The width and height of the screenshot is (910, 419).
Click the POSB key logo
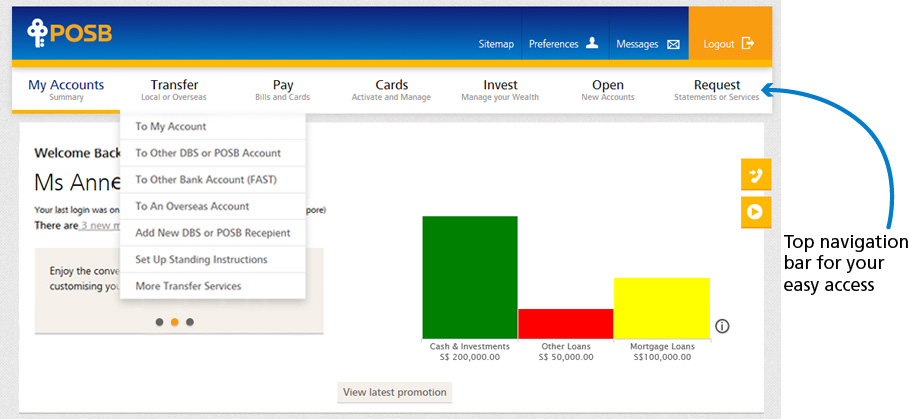[x=37, y=34]
